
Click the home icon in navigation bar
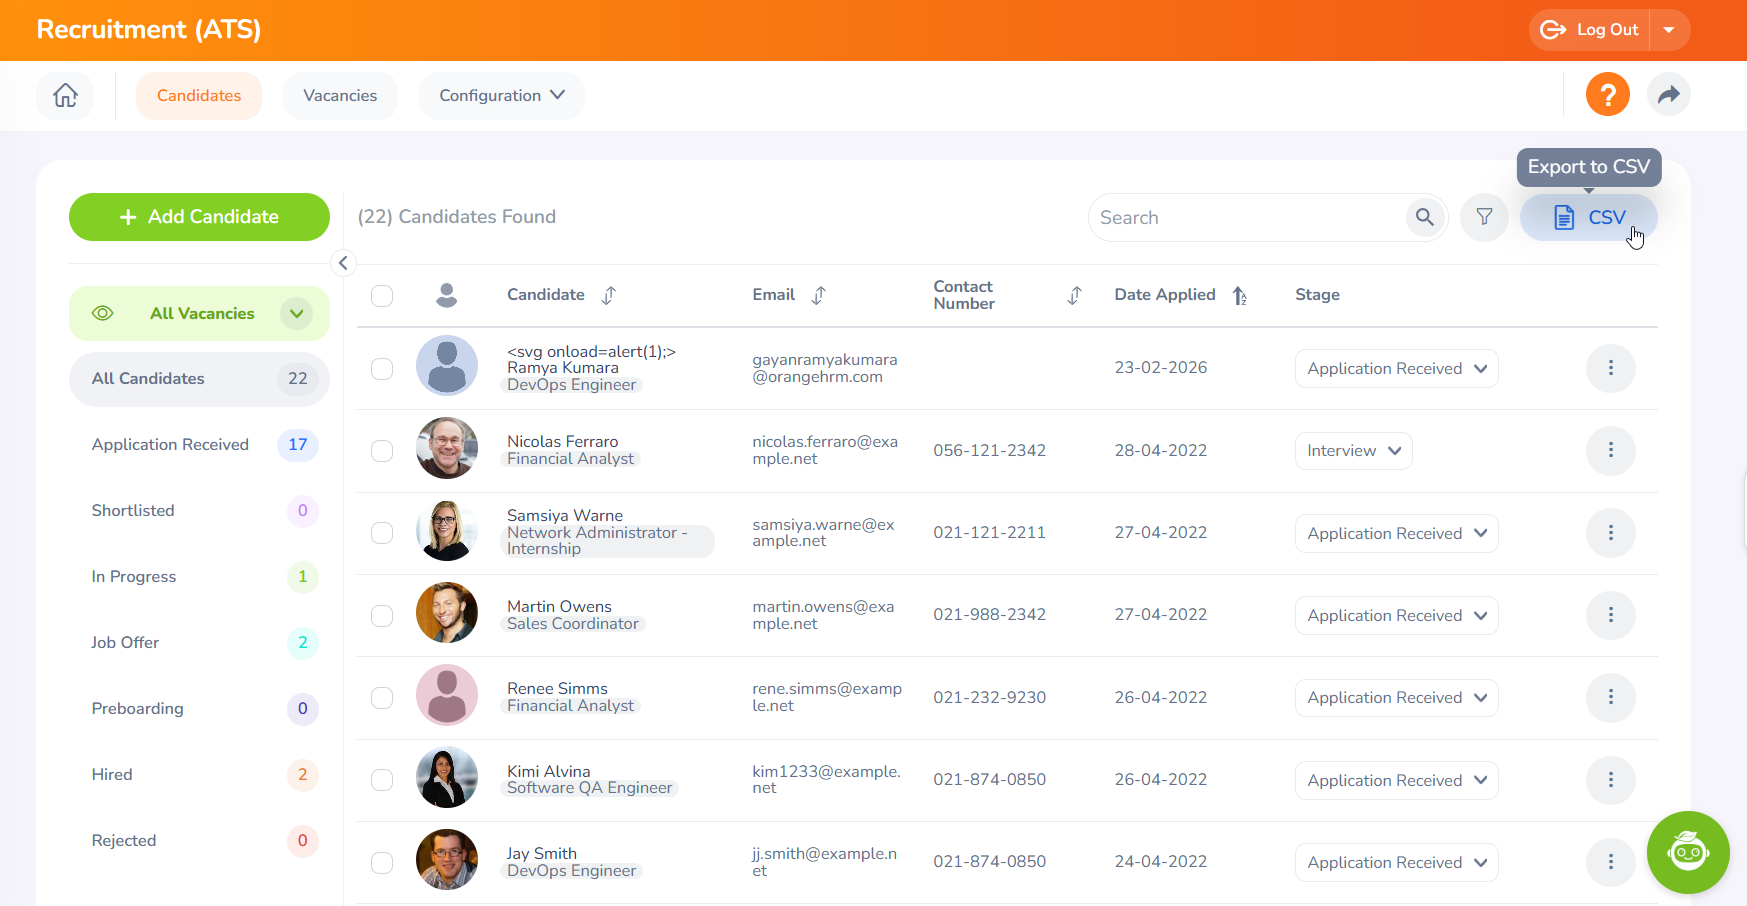[65, 96]
